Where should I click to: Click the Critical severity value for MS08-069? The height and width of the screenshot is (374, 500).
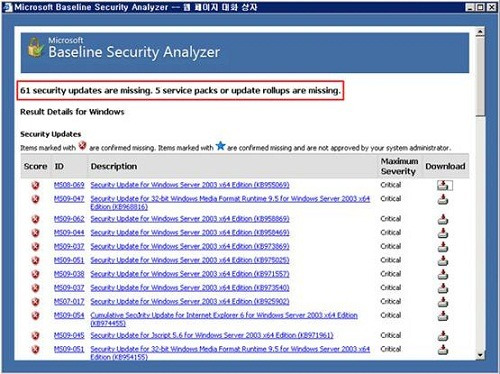click(x=391, y=185)
